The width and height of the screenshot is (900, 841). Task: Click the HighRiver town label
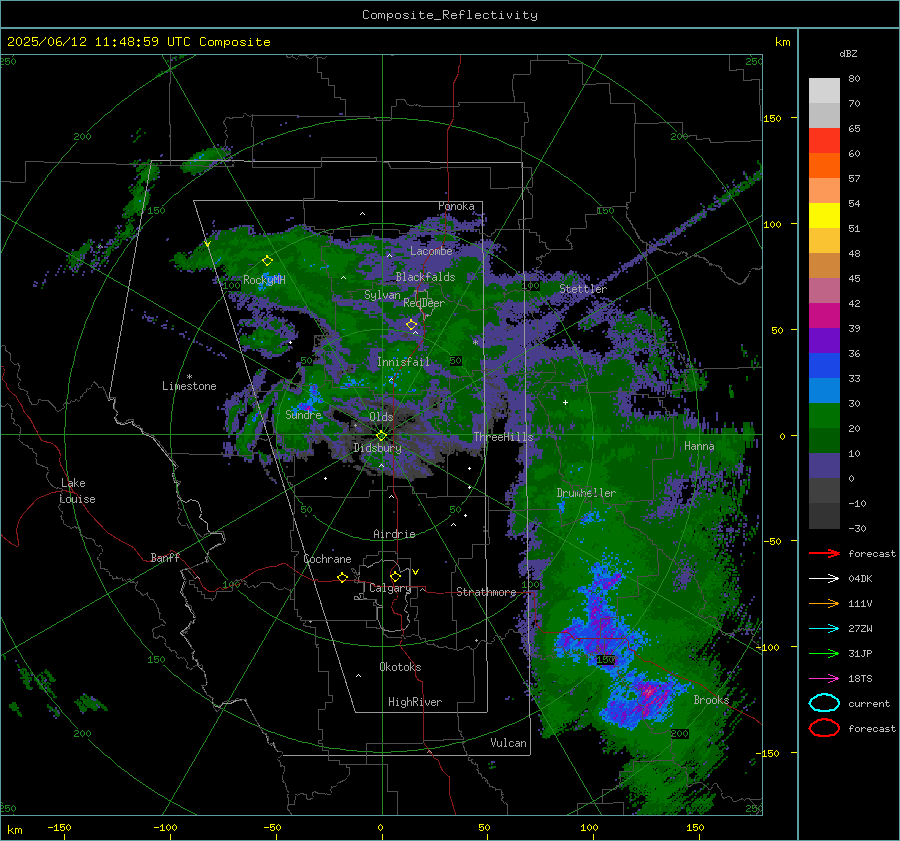[415, 702]
